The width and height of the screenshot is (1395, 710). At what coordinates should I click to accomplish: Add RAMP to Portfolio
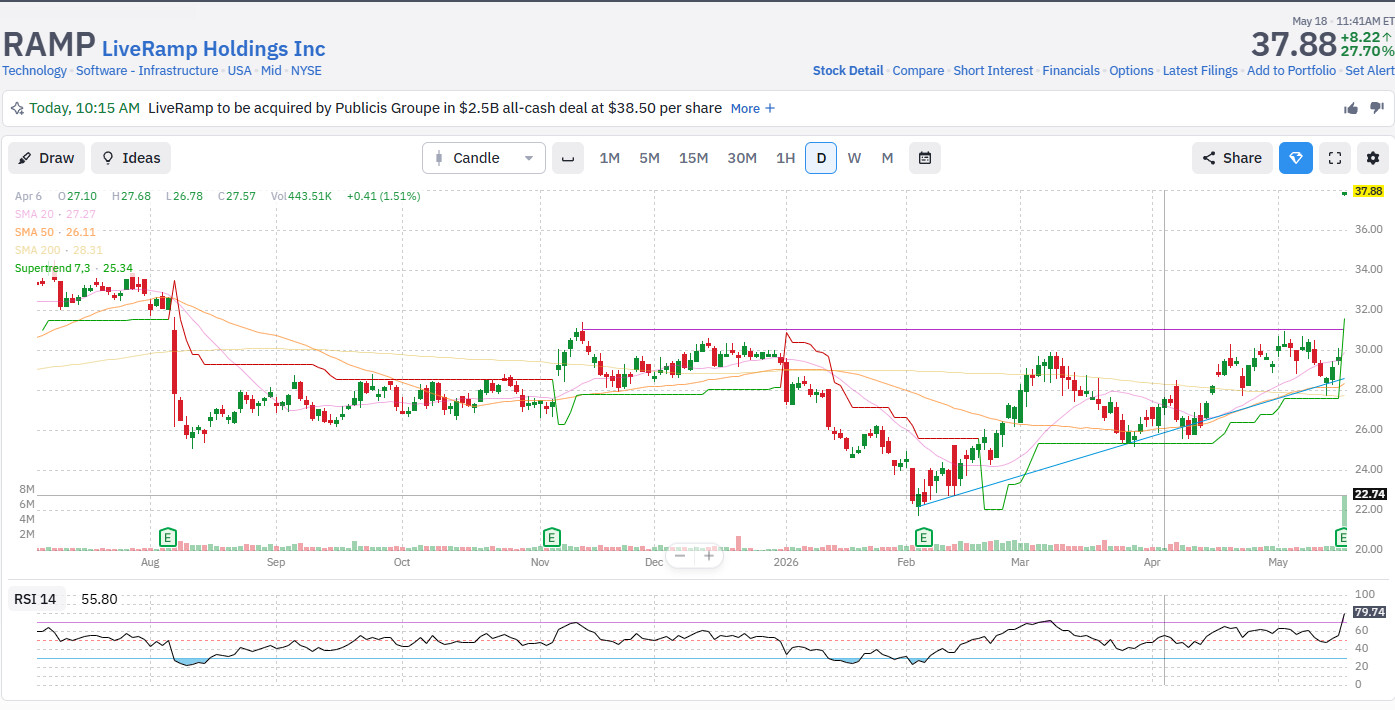(1291, 71)
